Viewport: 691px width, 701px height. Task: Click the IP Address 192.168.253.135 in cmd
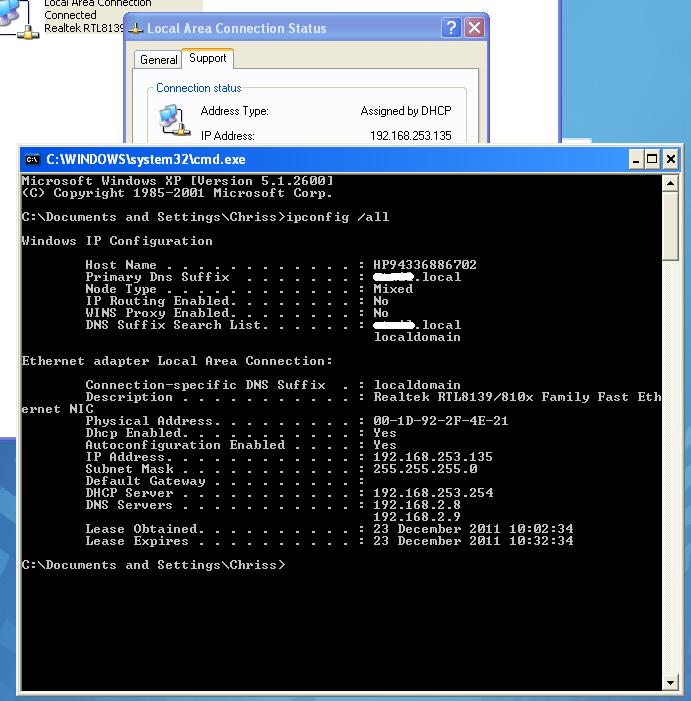pyautogui.click(x=433, y=457)
